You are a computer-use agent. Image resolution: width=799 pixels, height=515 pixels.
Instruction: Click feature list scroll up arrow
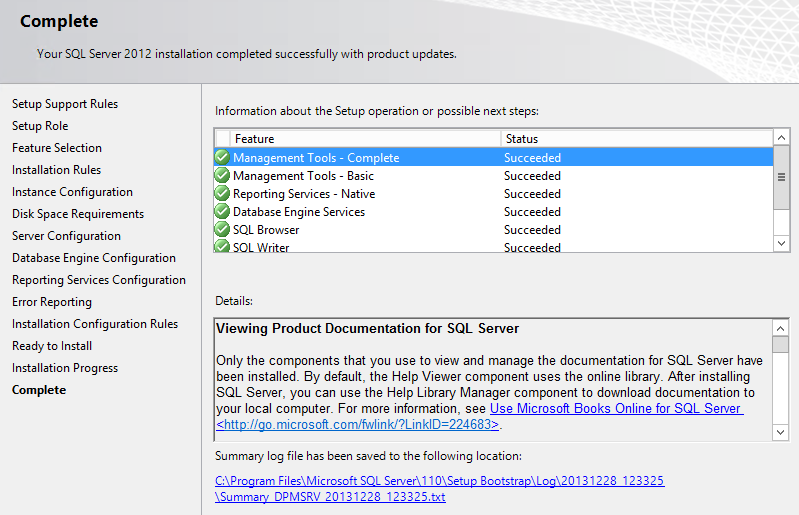coord(781,138)
